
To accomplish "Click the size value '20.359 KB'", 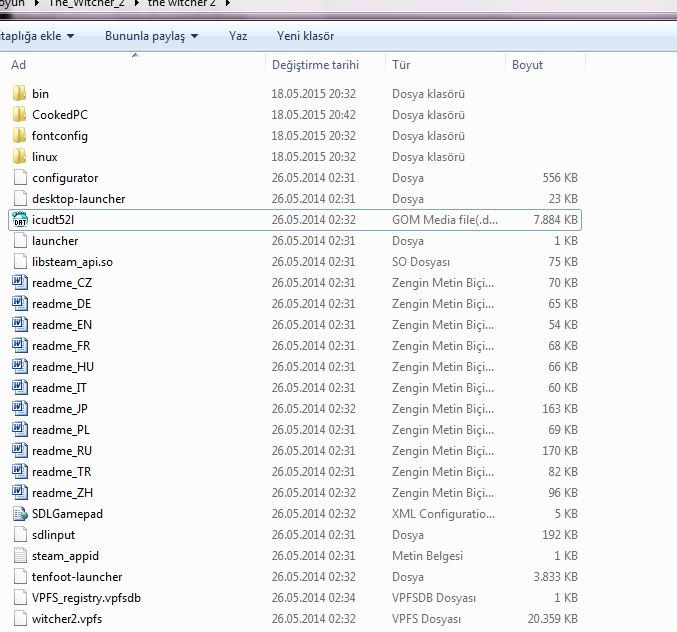I will pos(552,619).
